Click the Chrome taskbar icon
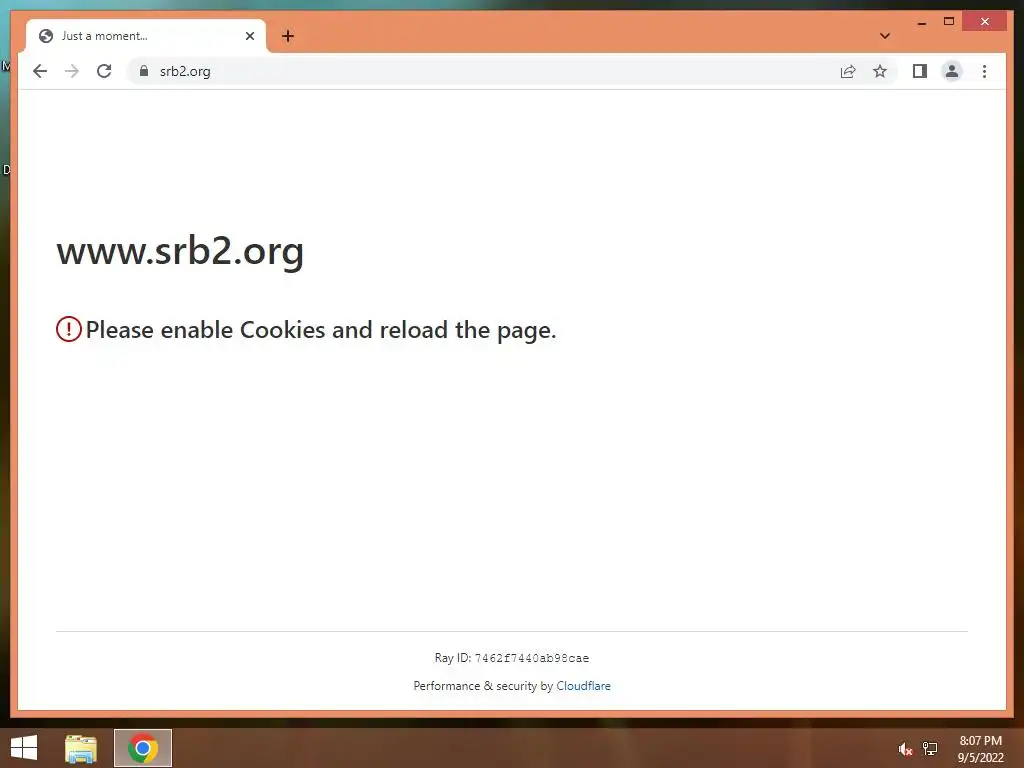The height and width of the screenshot is (768, 1024). click(143, 748)
